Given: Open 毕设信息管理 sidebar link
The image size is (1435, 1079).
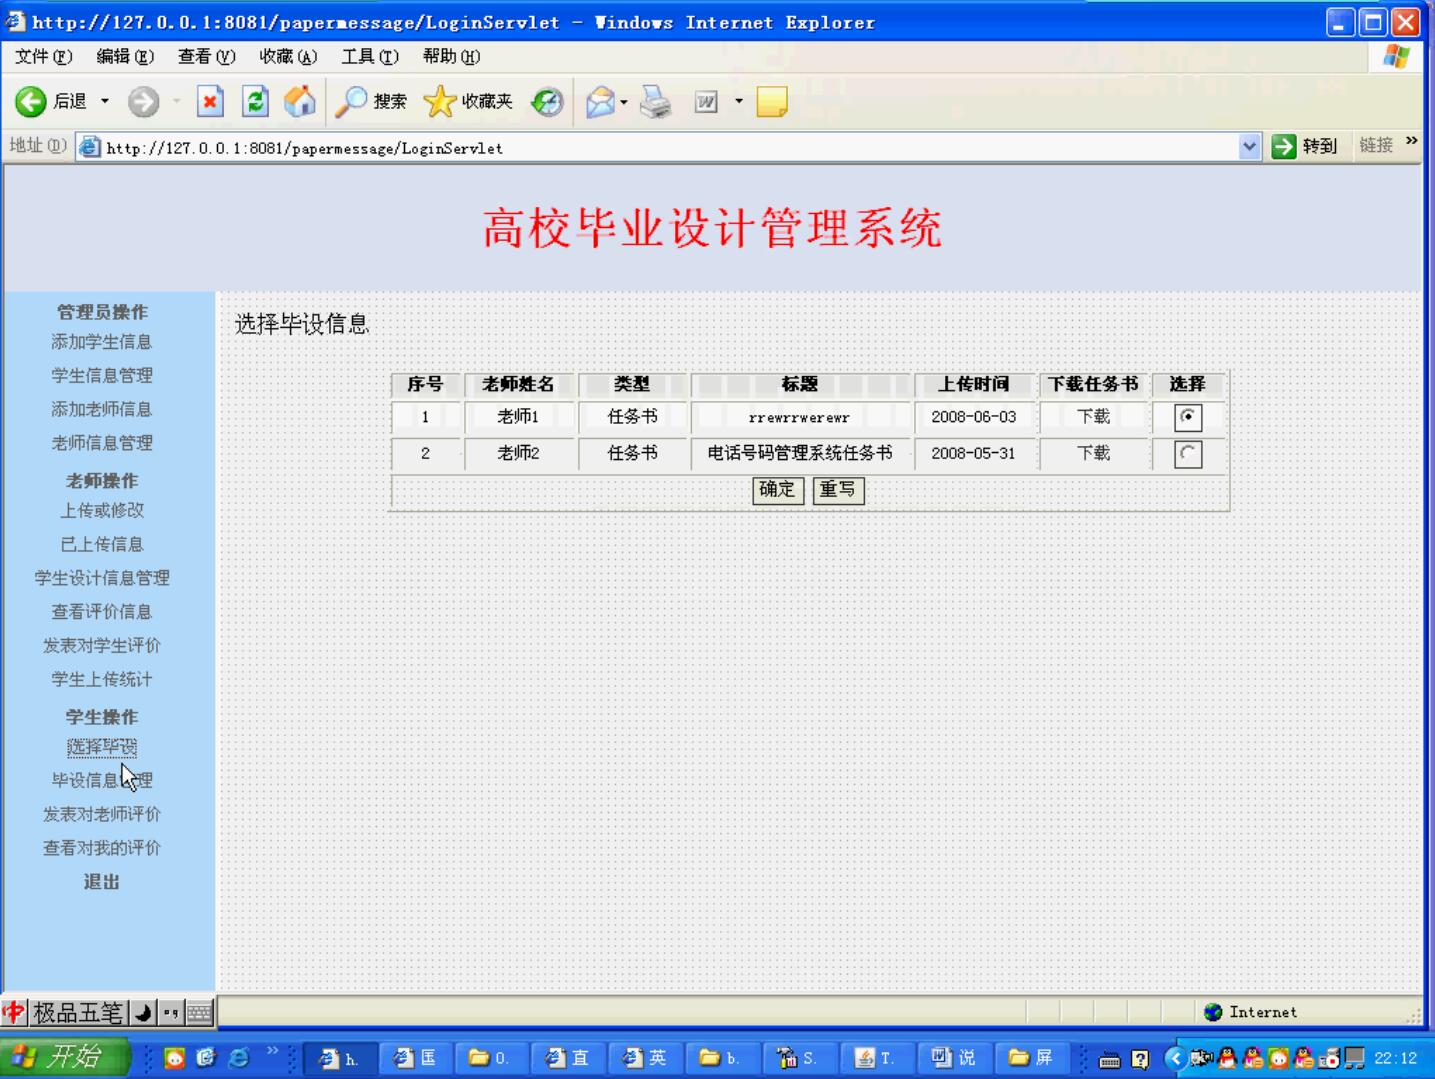Looking at the screenshot, I should pyautogui.click(x=102, y=780).
